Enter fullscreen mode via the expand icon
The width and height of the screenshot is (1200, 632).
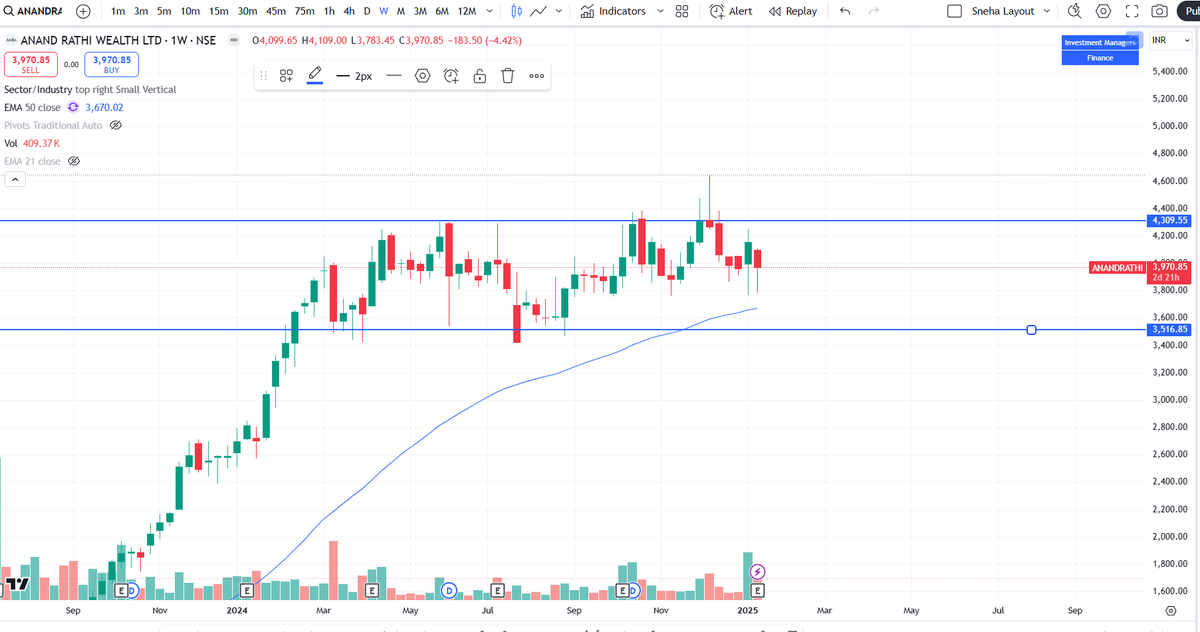click(1132, 11)
